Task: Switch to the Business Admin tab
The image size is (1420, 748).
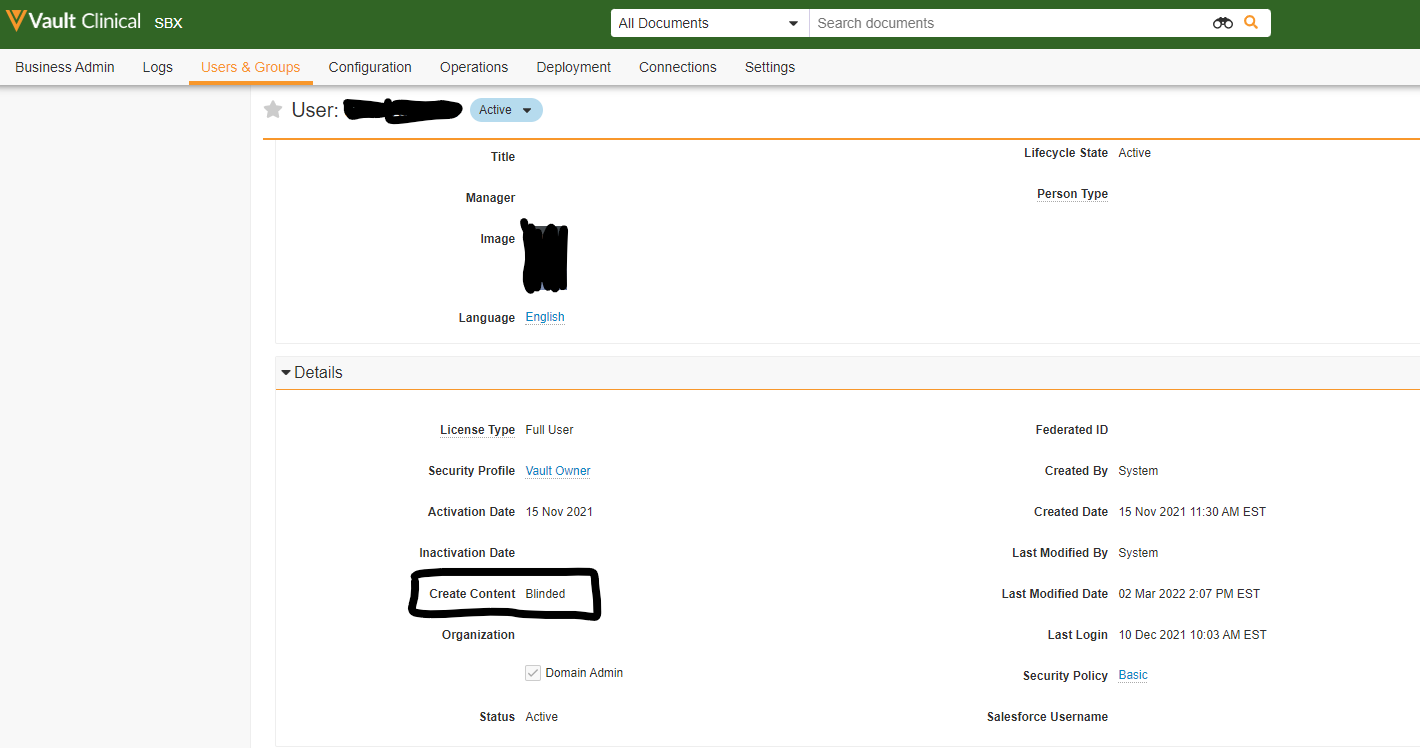Action: [x=65, y=67]
